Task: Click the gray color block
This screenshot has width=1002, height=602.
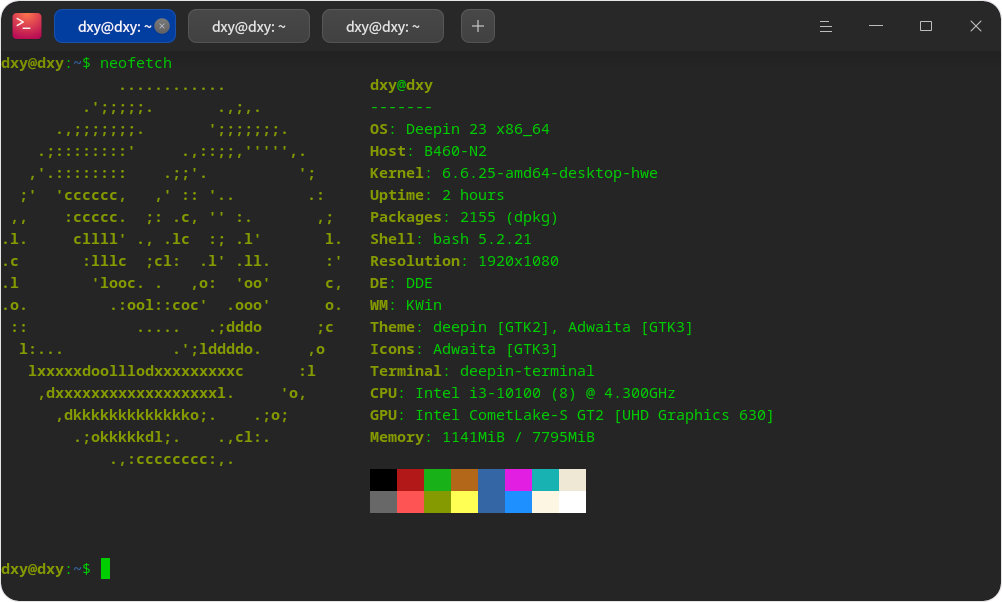Action: point(383,502)
